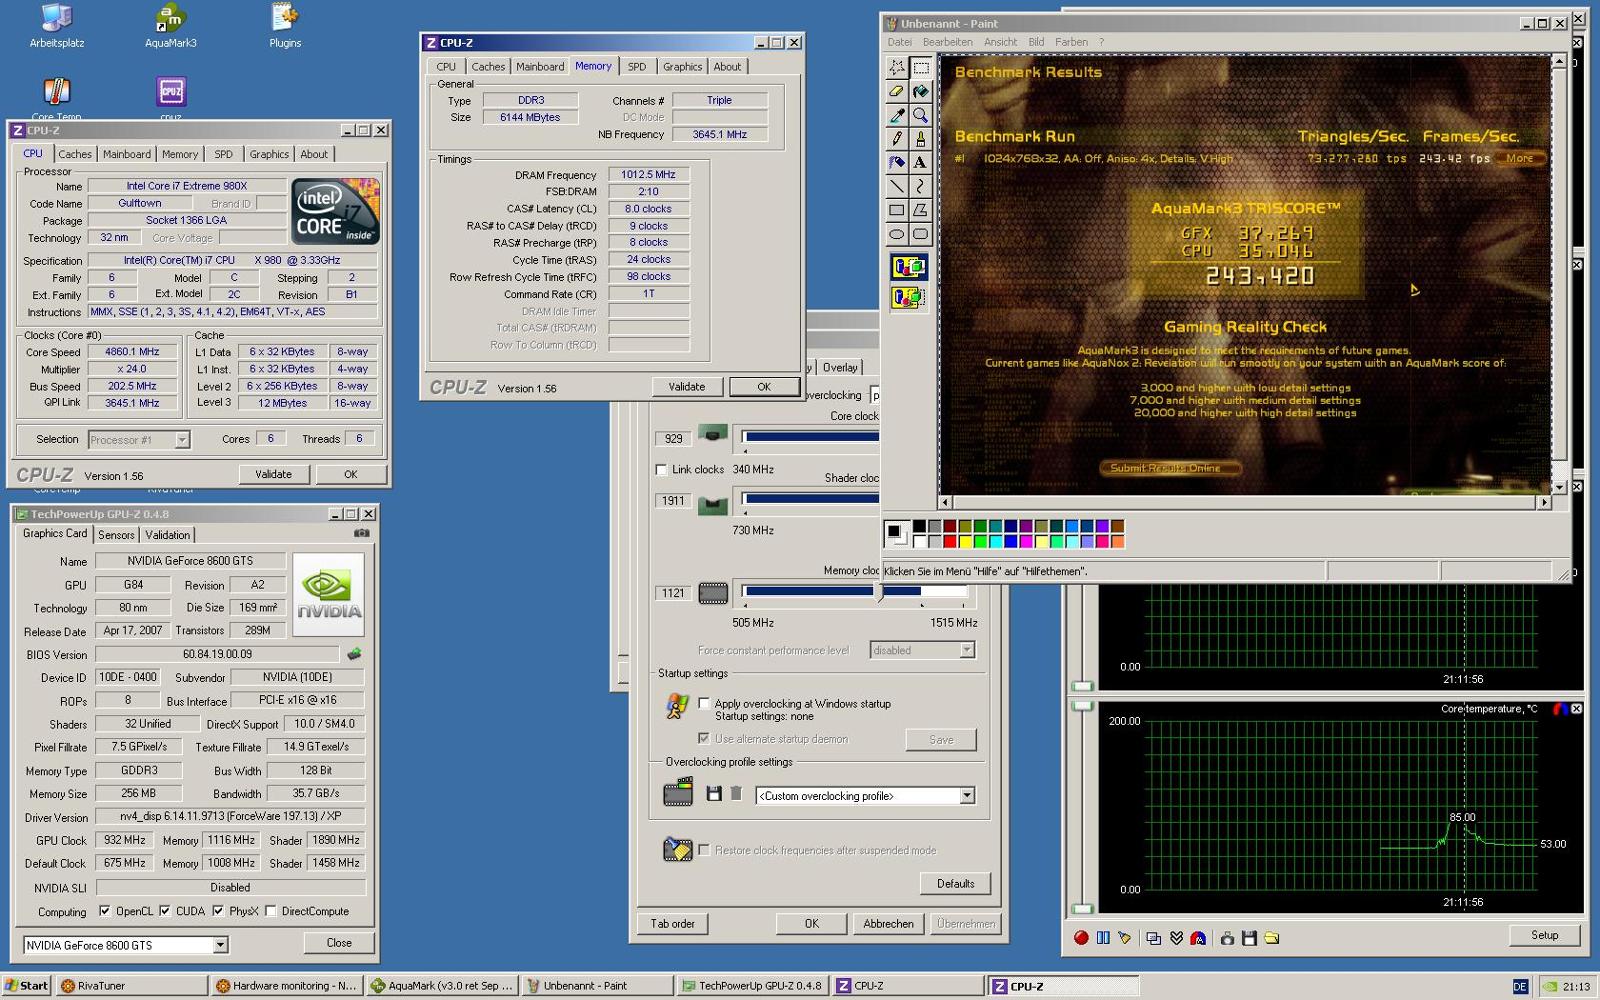The width and height of the screenshot is (1600, 1000).
Task: Select the Pick Color eyedropper tool
Action: (897, 115)
